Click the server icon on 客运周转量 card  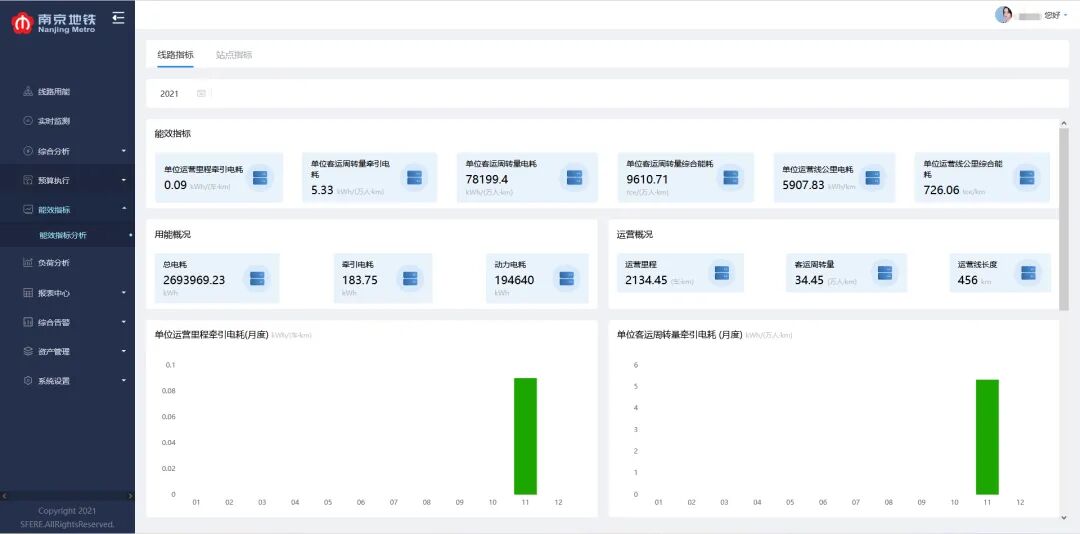tap(884, 273)
